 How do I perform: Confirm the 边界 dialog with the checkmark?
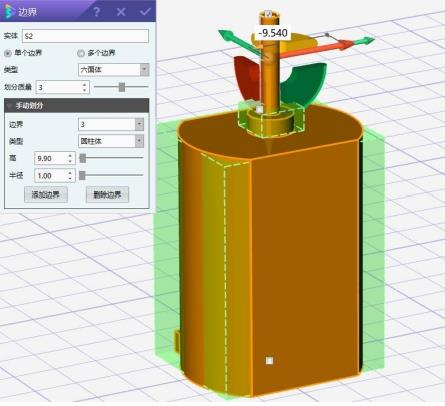145,12
